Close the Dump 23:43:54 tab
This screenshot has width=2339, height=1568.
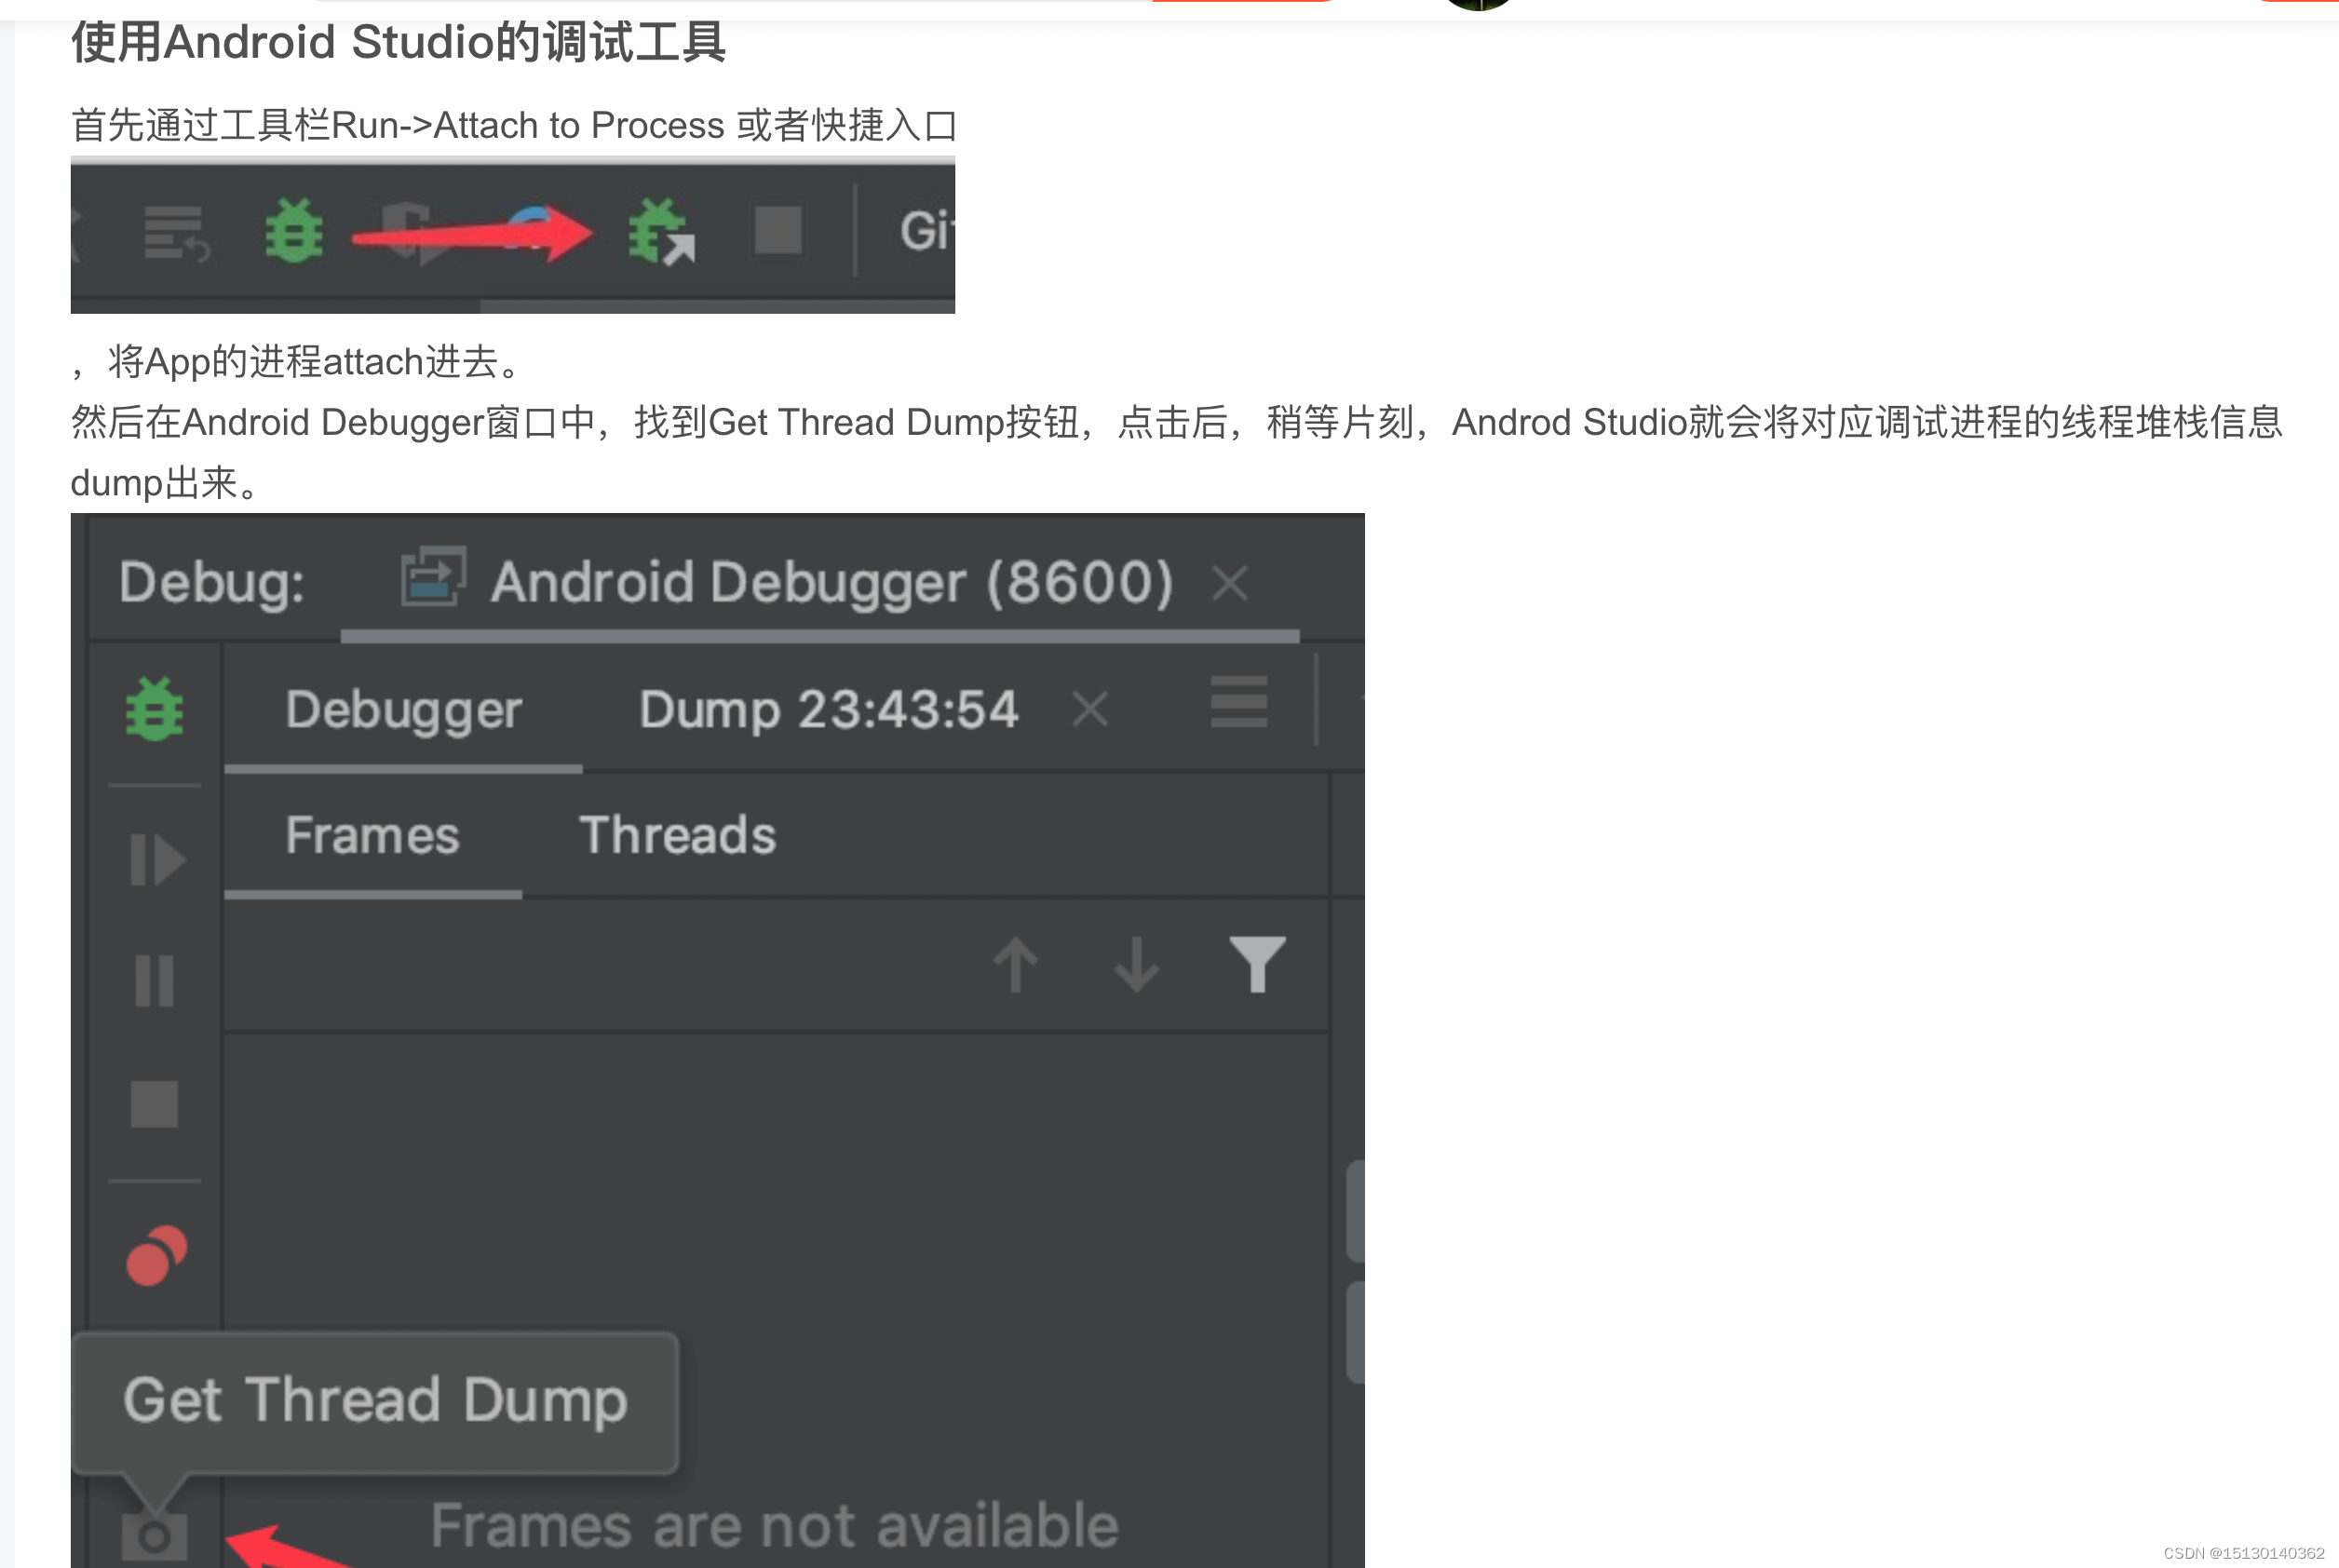[1089, 710]
